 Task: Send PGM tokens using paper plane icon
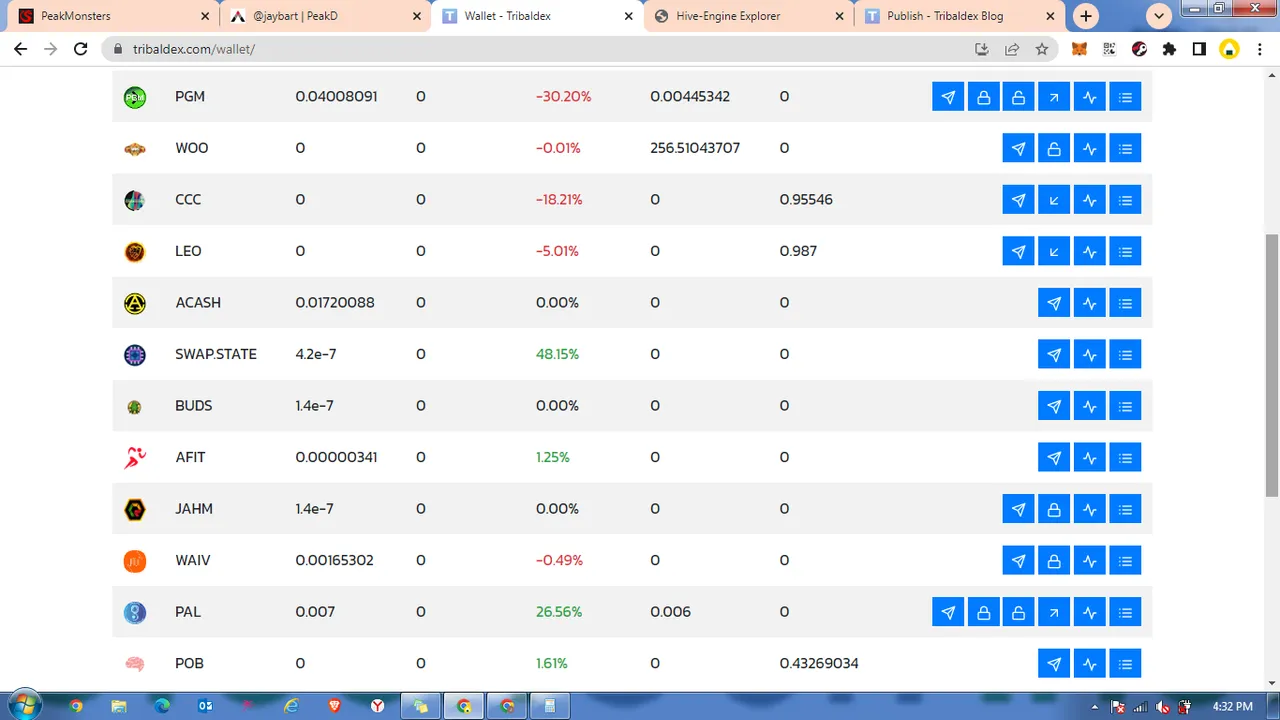click(x=948, y=97)
